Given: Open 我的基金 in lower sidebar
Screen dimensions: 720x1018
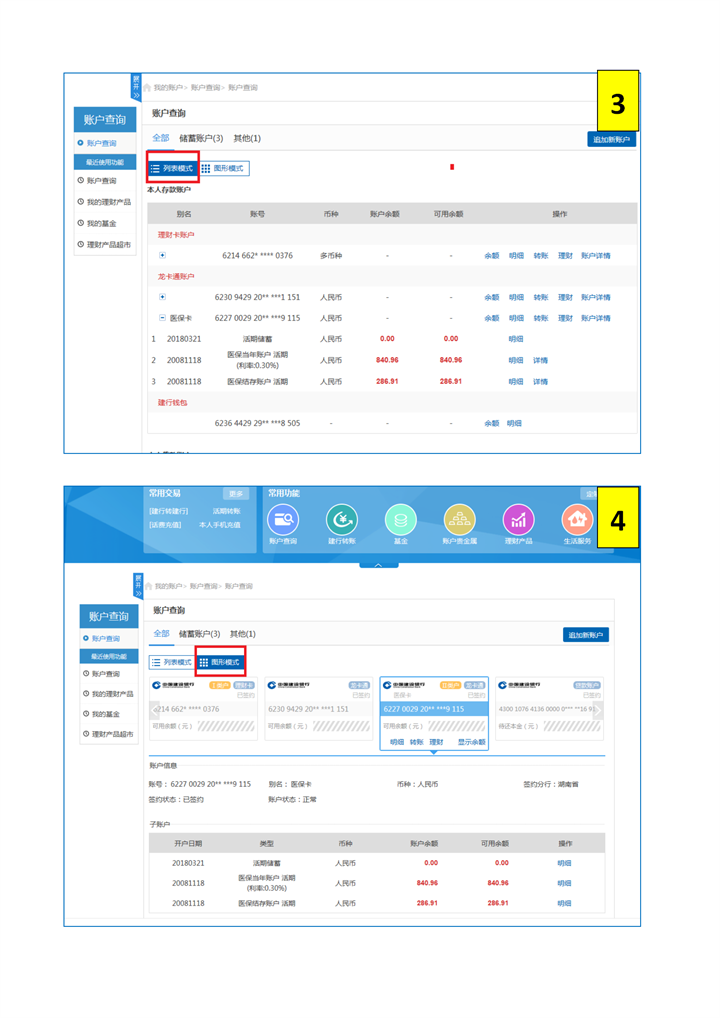Looking at the screenshot, I should pos(101,714).
